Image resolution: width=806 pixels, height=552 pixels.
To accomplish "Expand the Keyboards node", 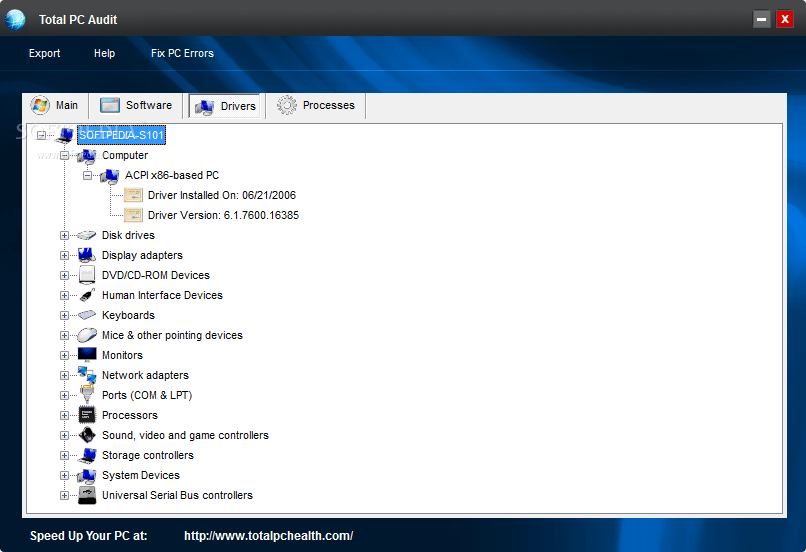I will coord(64,316).
